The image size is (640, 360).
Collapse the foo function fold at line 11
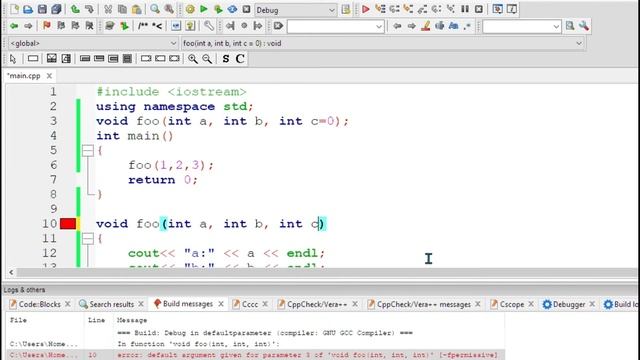(88, 238)
